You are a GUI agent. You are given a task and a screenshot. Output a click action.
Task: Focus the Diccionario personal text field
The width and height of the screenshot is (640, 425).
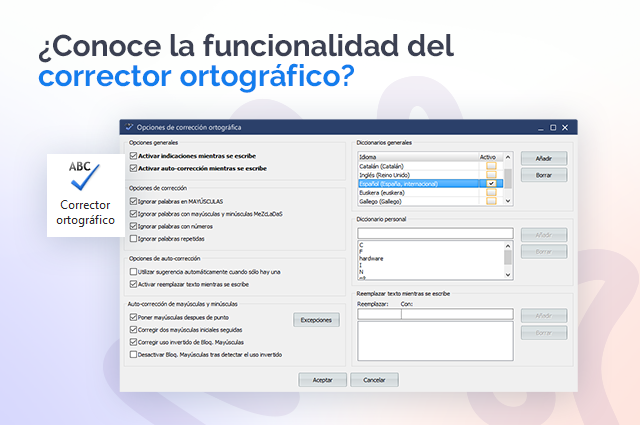pyautogui.click(x=434, y=233)
